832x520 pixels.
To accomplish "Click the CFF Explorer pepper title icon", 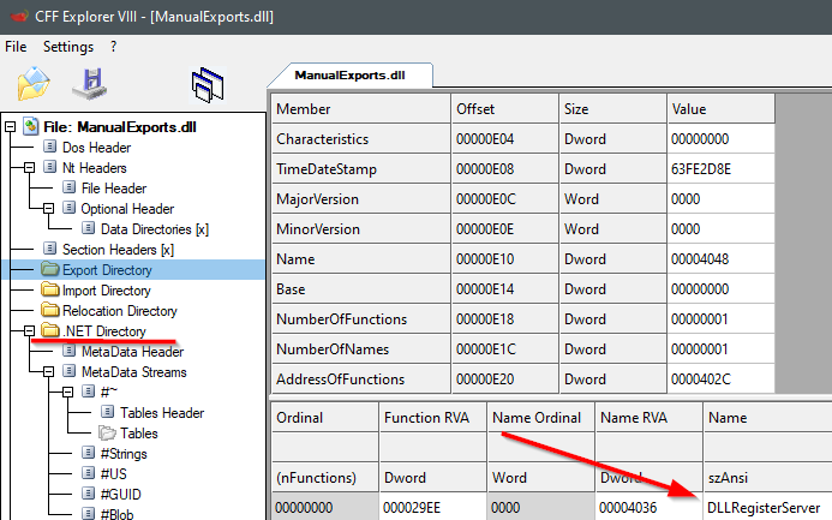I will pyautogui.click(x=19, y=16).
